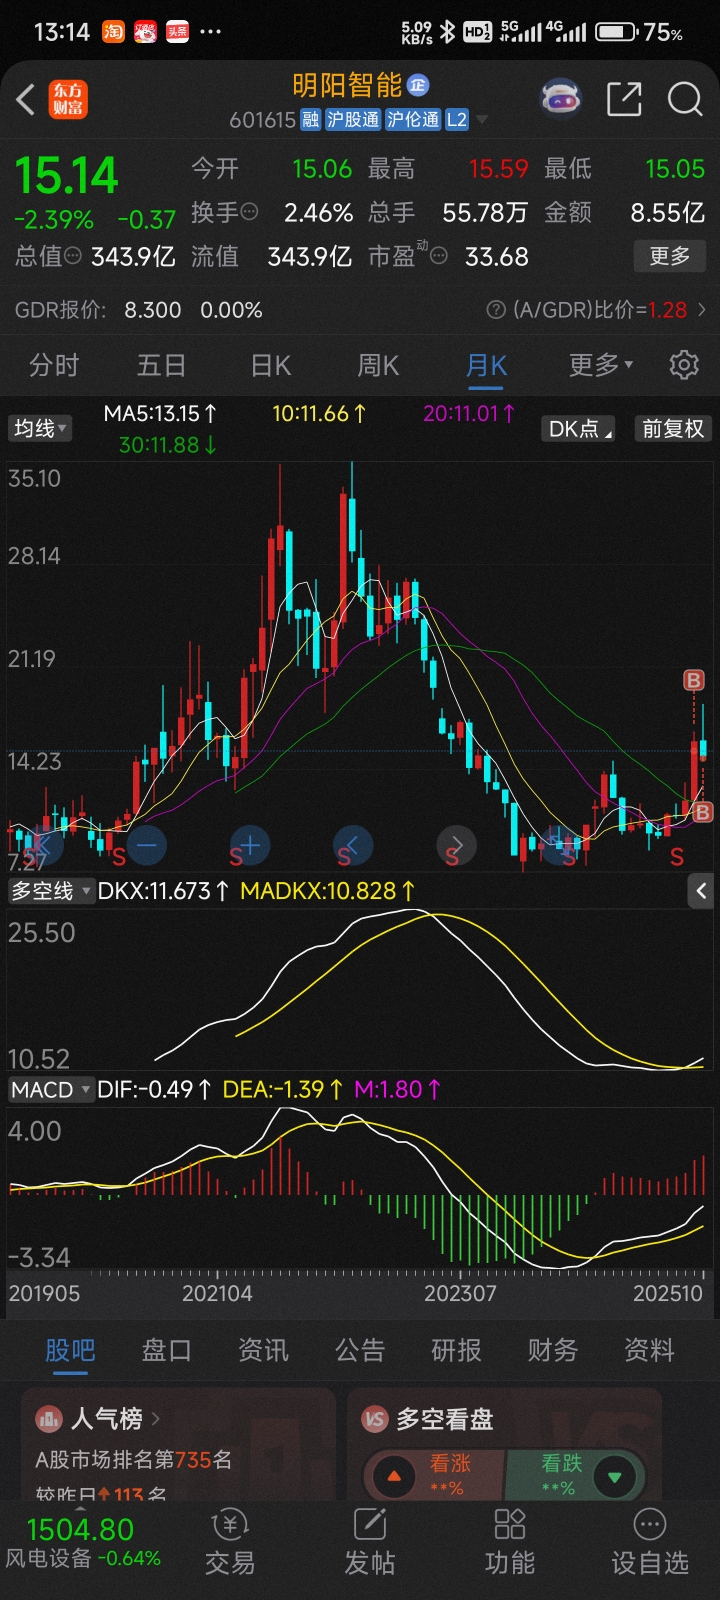
Task: Switch to 分时 chart tab
Action: [x=54, y=365]
